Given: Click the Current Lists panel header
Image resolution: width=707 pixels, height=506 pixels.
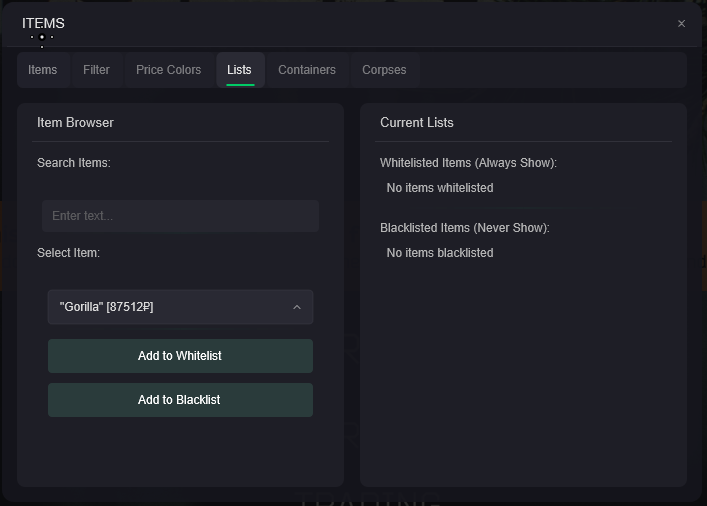Looking at the screenshot, I should pos(416,123).
